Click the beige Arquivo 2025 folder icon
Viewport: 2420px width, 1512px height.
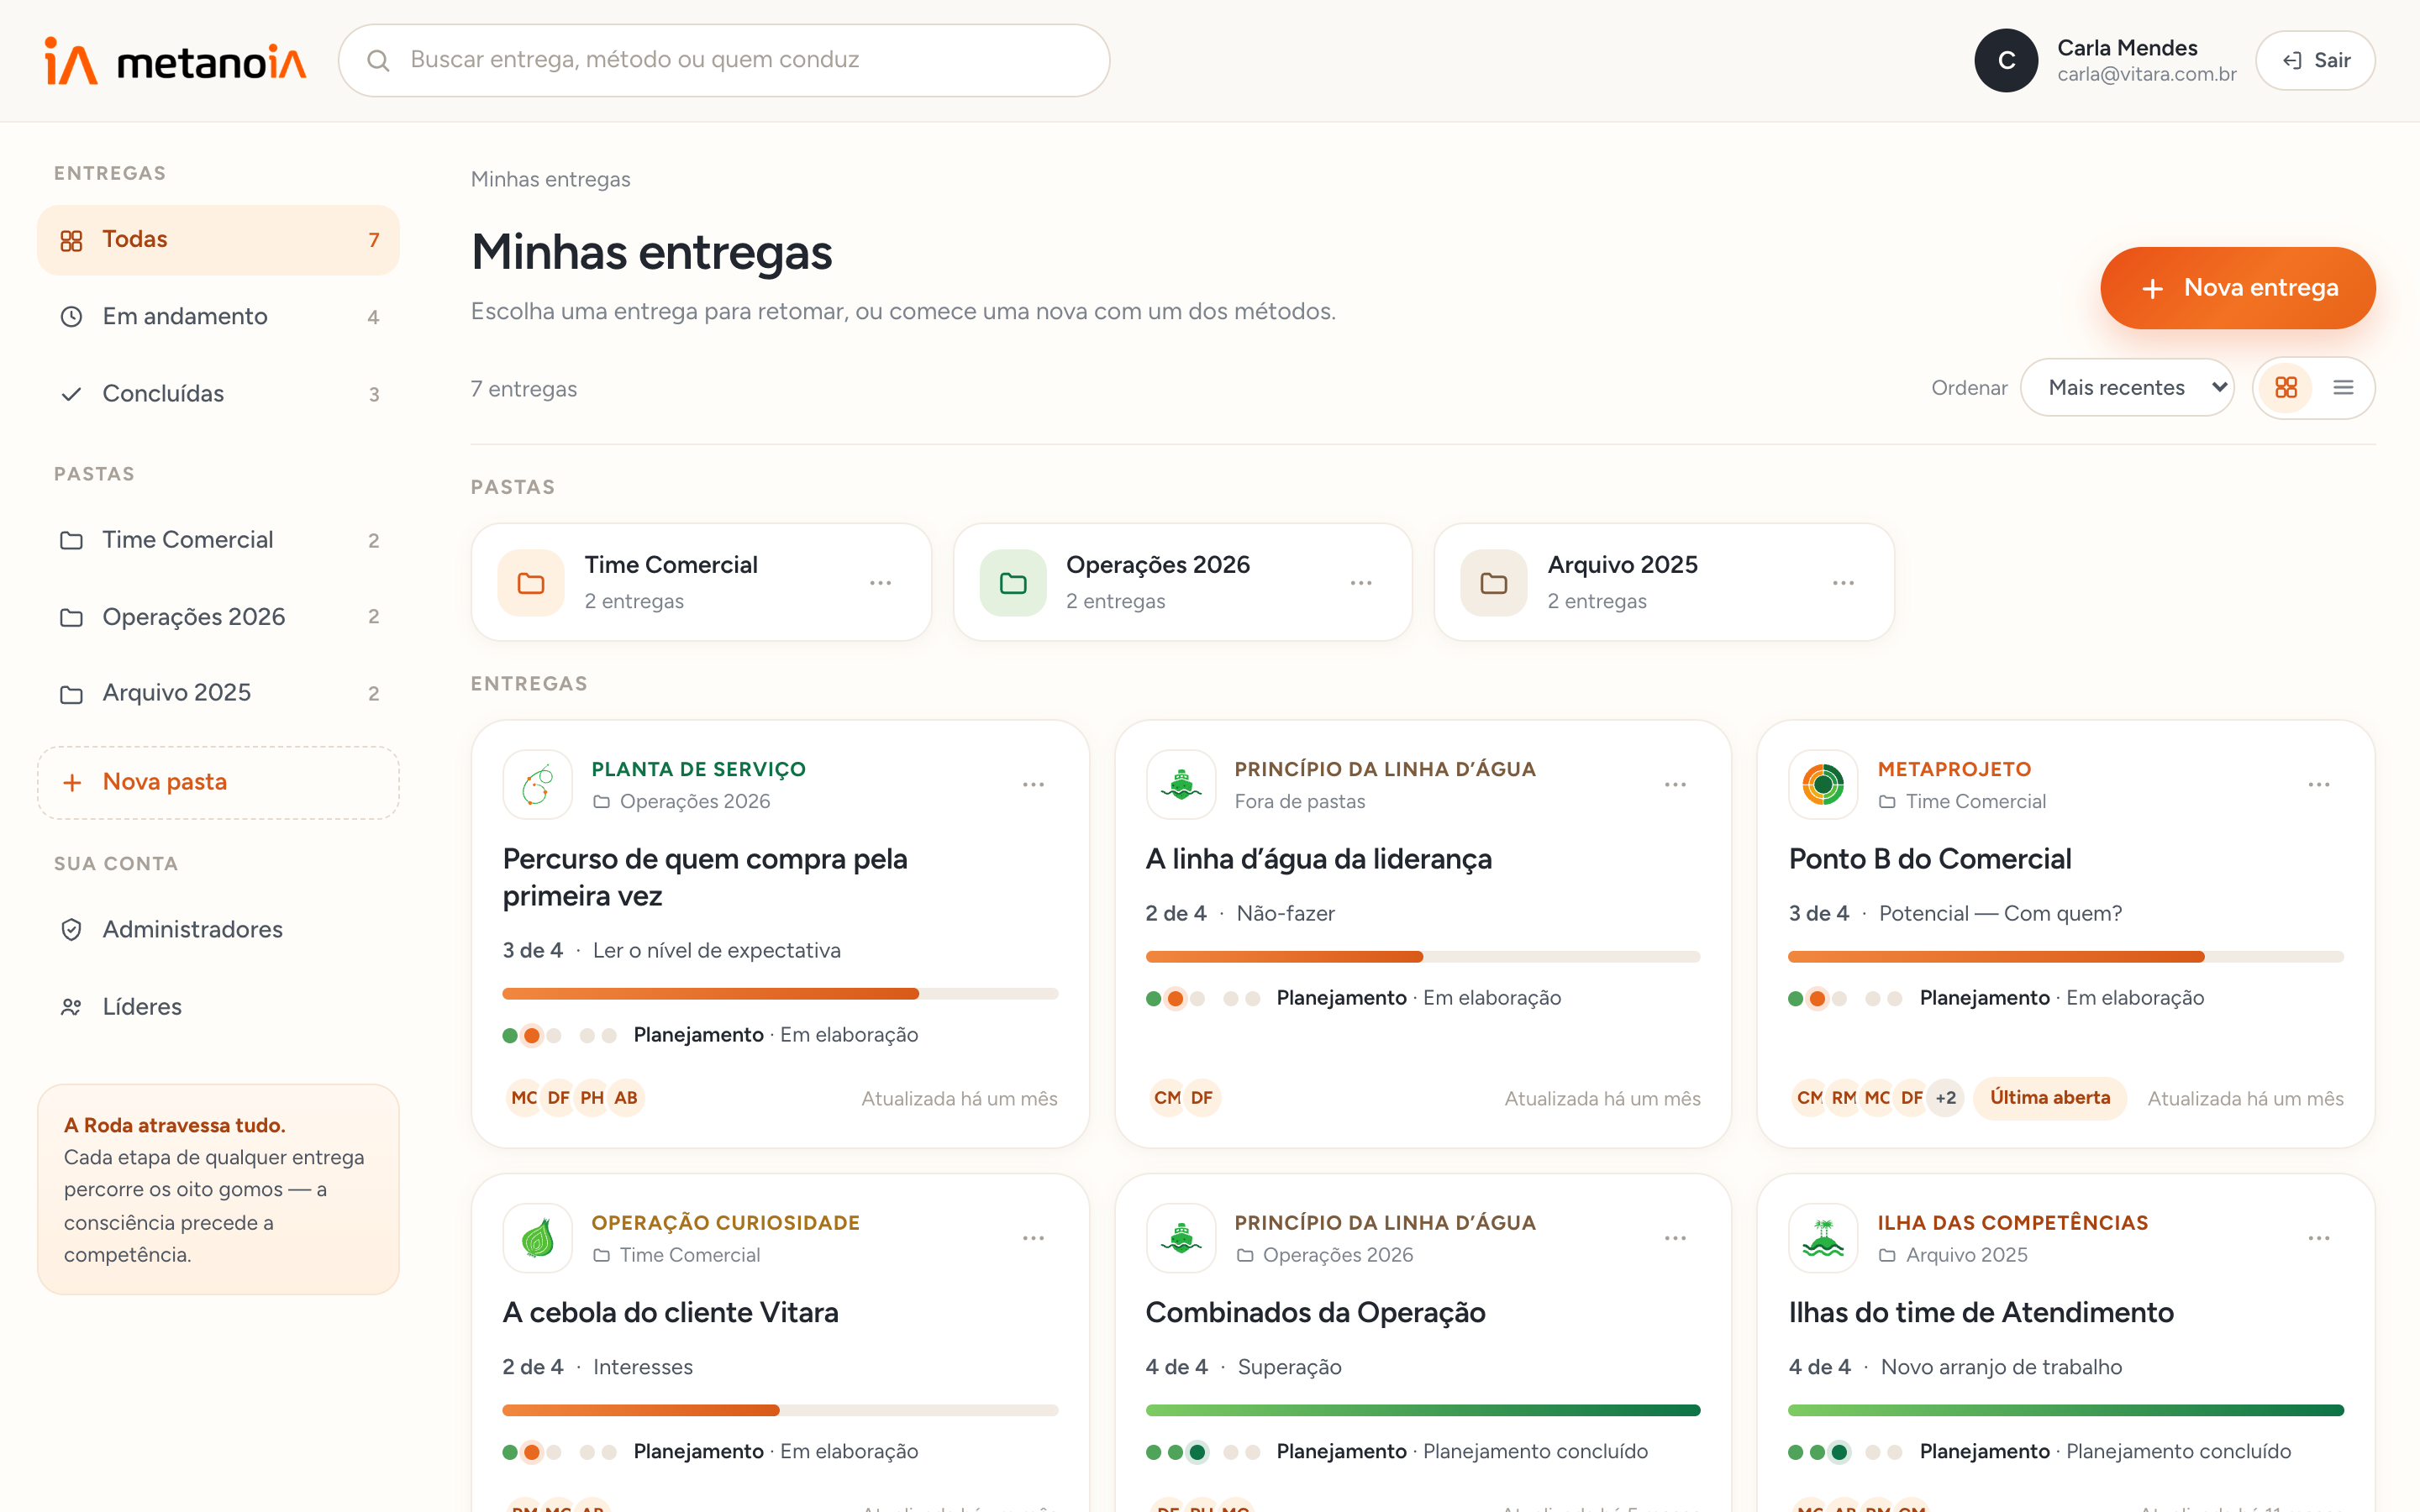(1494, 583)
